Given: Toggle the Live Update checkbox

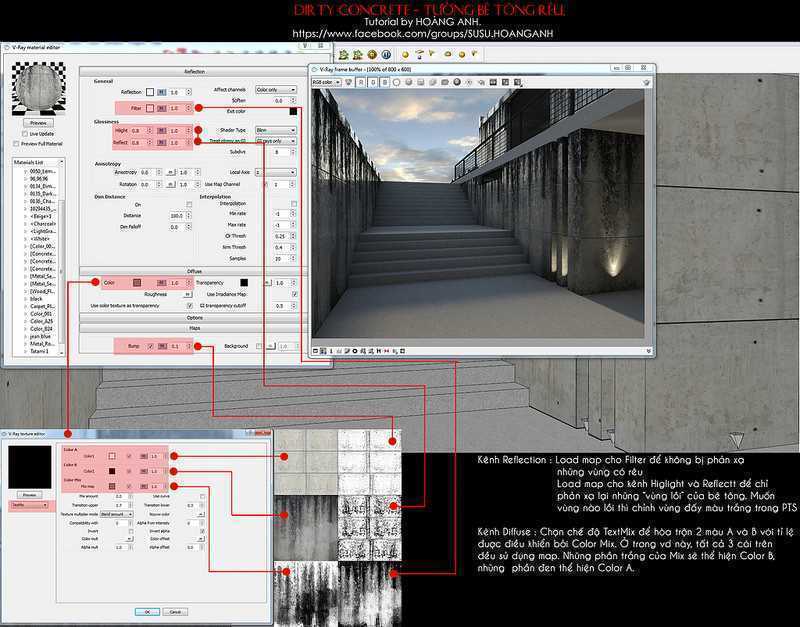Looking at the screenshot, I should click(24, 134).
